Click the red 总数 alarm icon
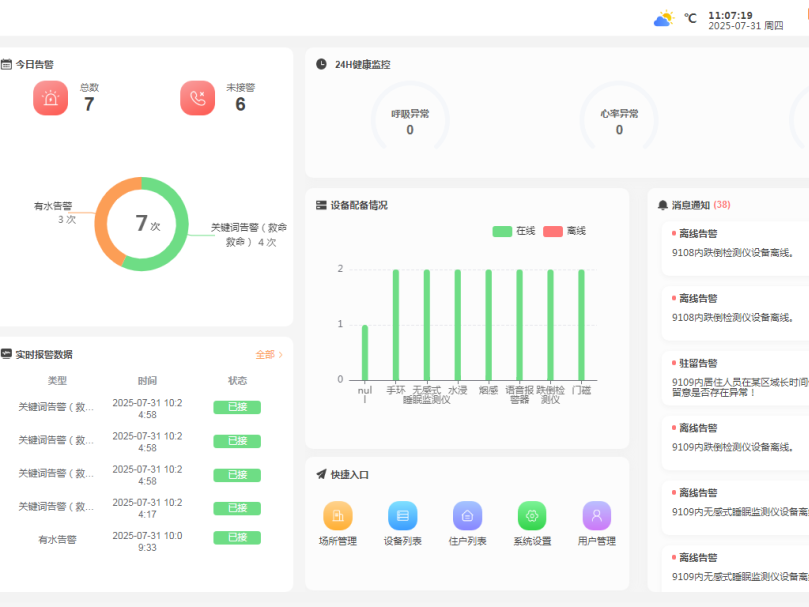The image size is (809, 607). click(50, 98)
